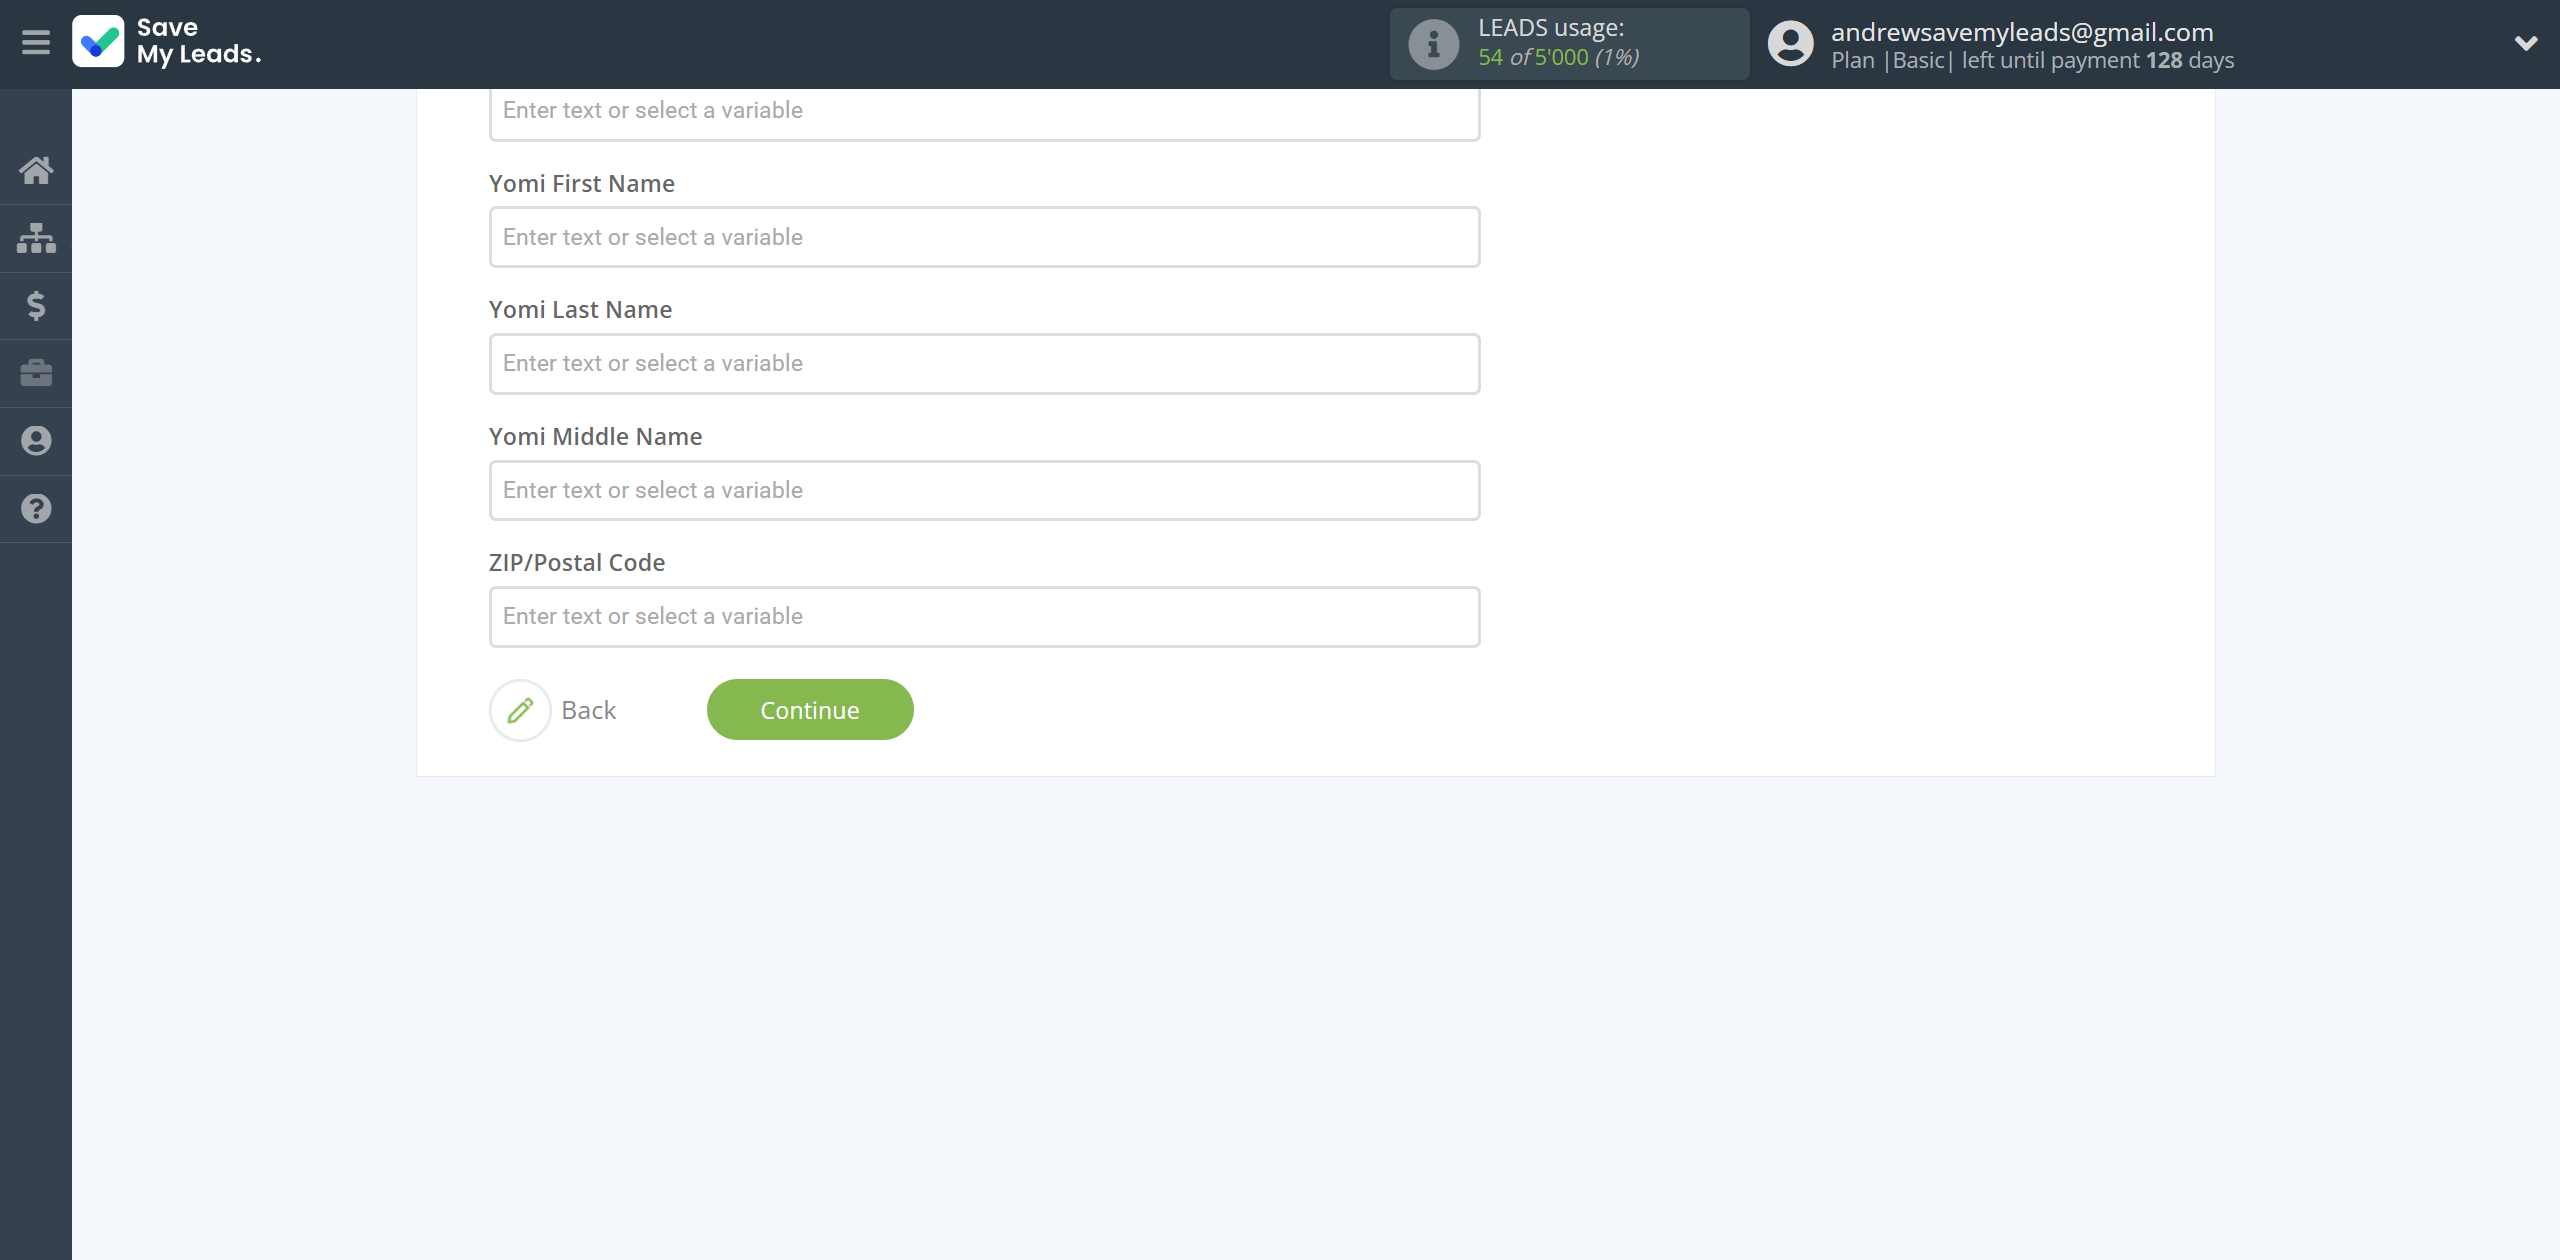Click the help/support question mark icon
The height and width of the screenshot is (1260, 2560).
point(36,509)
